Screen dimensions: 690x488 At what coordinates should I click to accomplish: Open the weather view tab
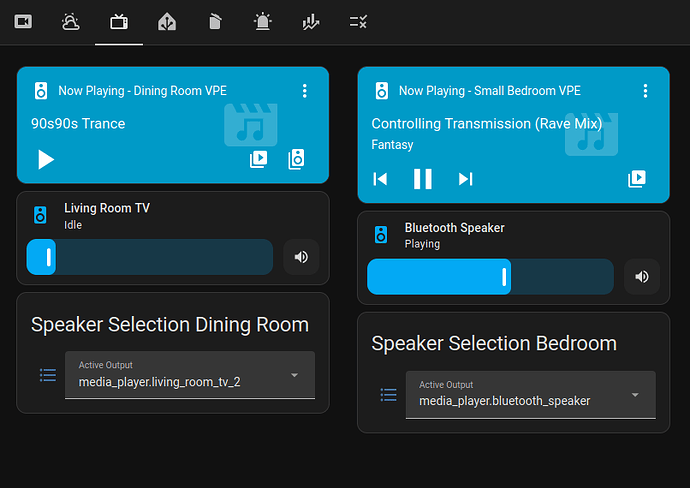pos(70,22)
